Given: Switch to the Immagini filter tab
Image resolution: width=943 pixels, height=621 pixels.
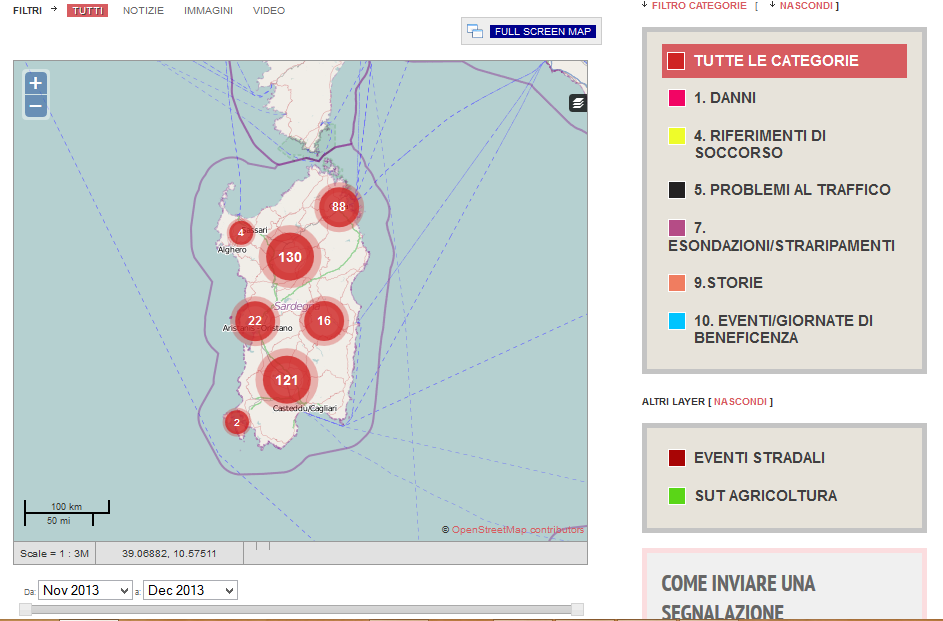Looking at the screenshot, I should pos(208,11).
